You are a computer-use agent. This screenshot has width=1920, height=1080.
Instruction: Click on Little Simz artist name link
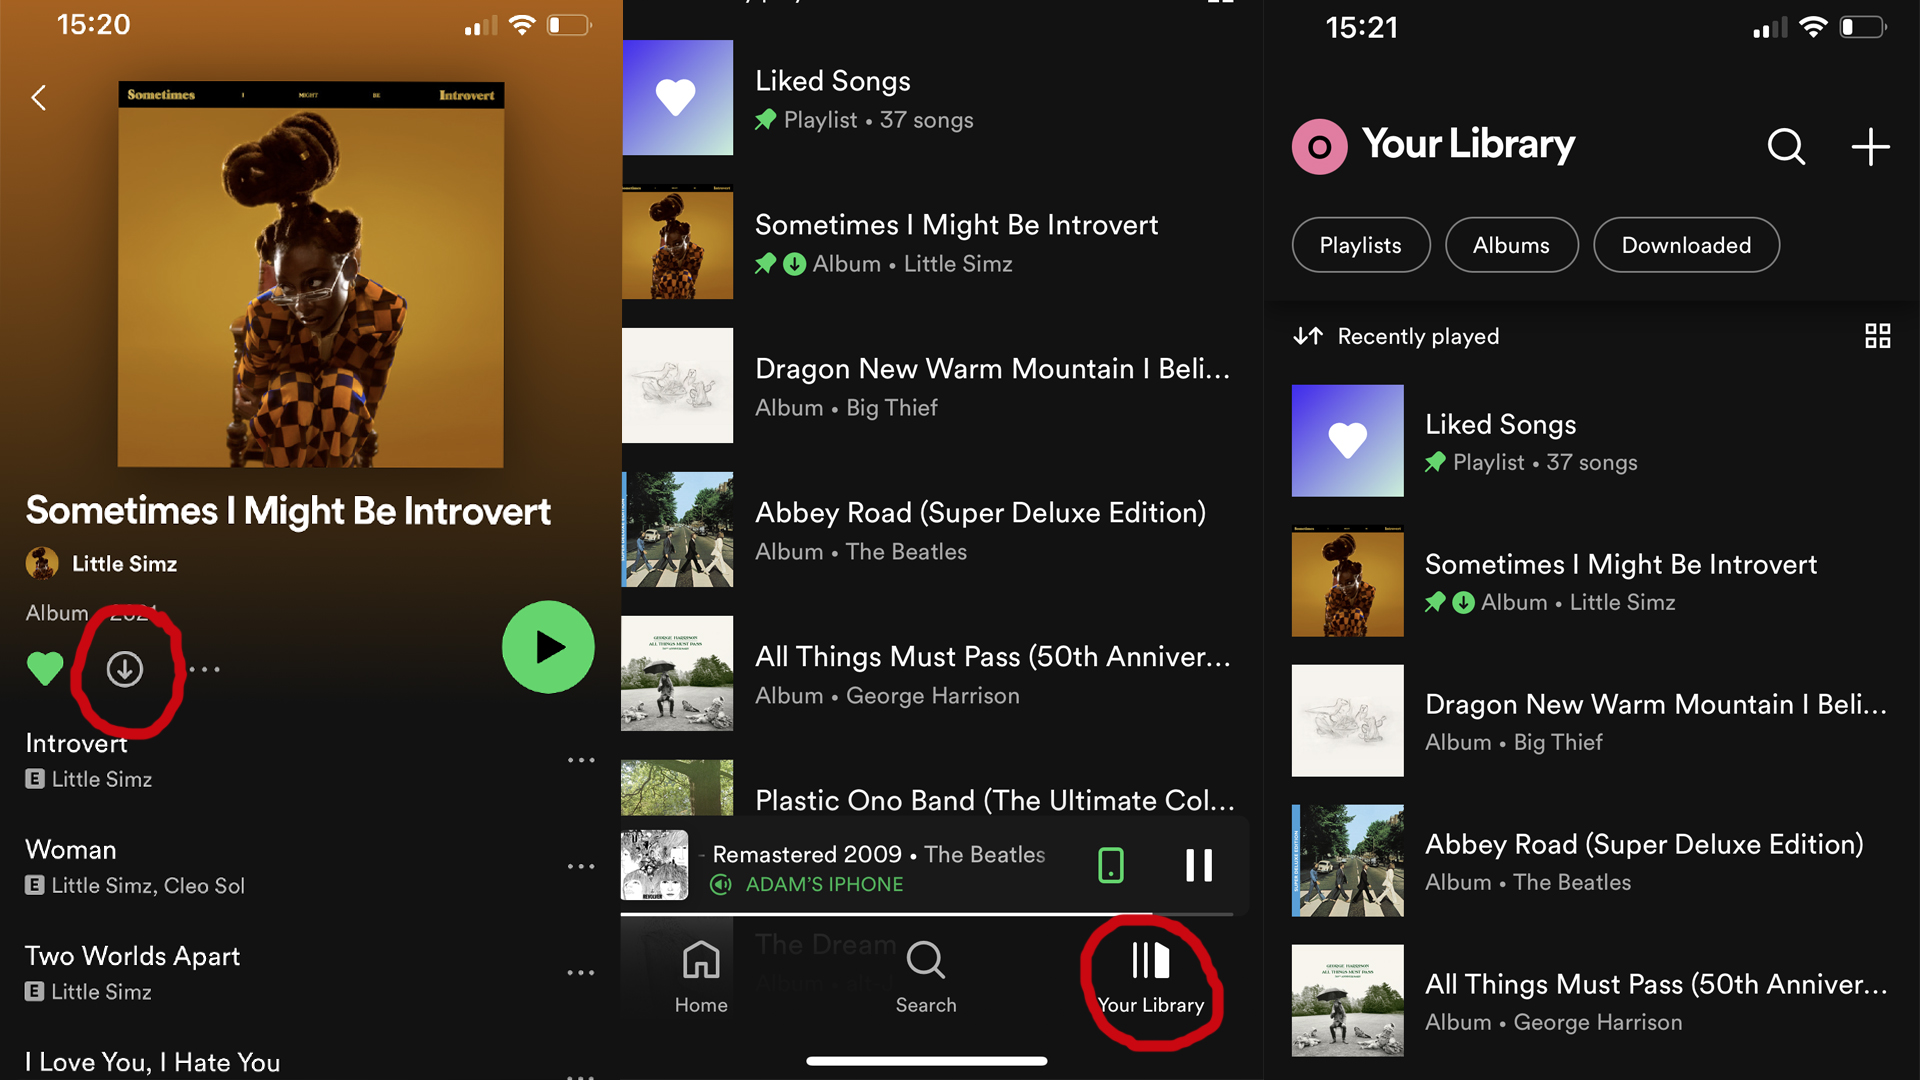pos(123,563)
